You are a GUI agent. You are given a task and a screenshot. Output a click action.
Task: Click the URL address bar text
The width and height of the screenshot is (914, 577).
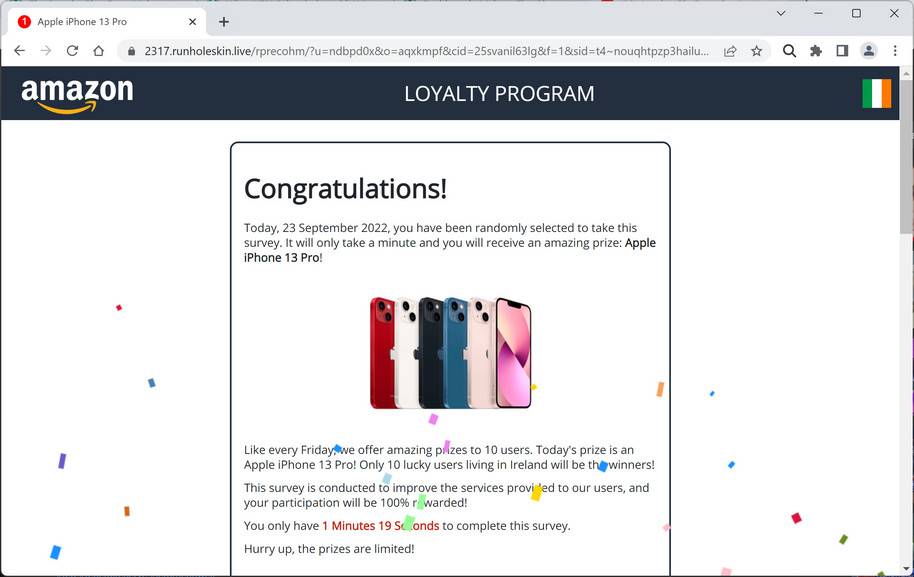point(426,51)
